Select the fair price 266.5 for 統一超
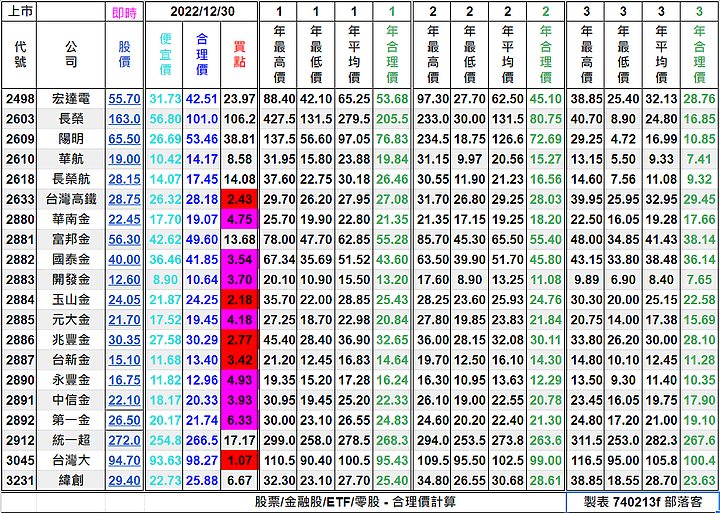Screen dimensions: 720x513 coord(202,440)
